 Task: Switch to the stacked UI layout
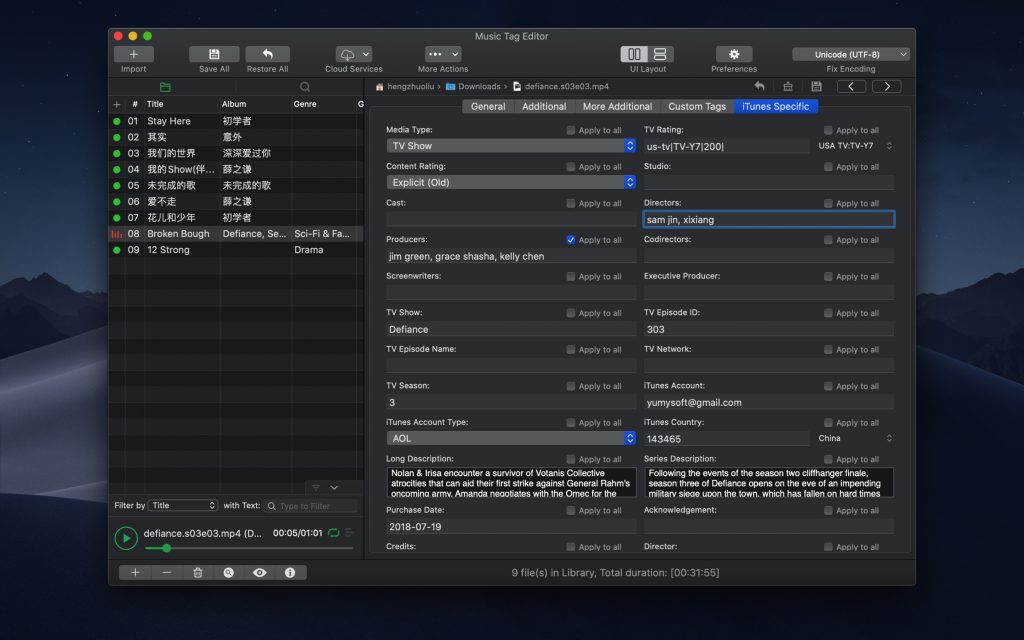tap(660, 54)
